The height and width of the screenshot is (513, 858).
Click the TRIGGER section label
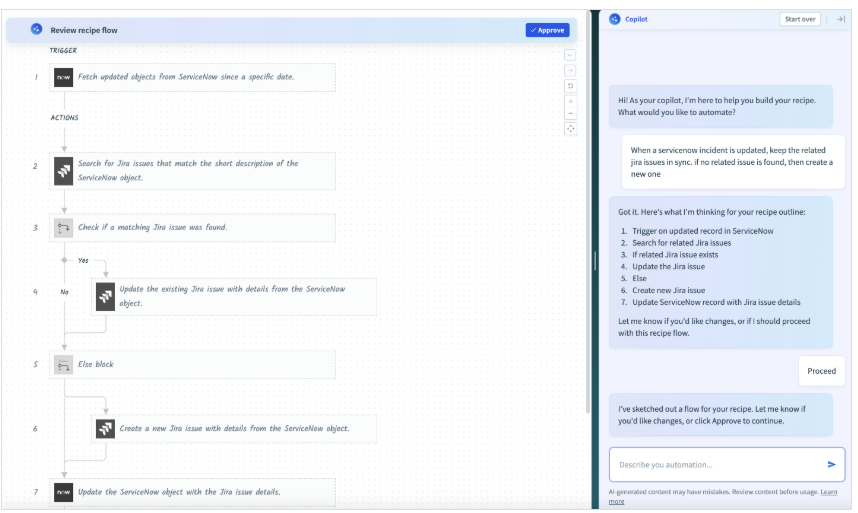pyautogui.click(x=63, y=50)
